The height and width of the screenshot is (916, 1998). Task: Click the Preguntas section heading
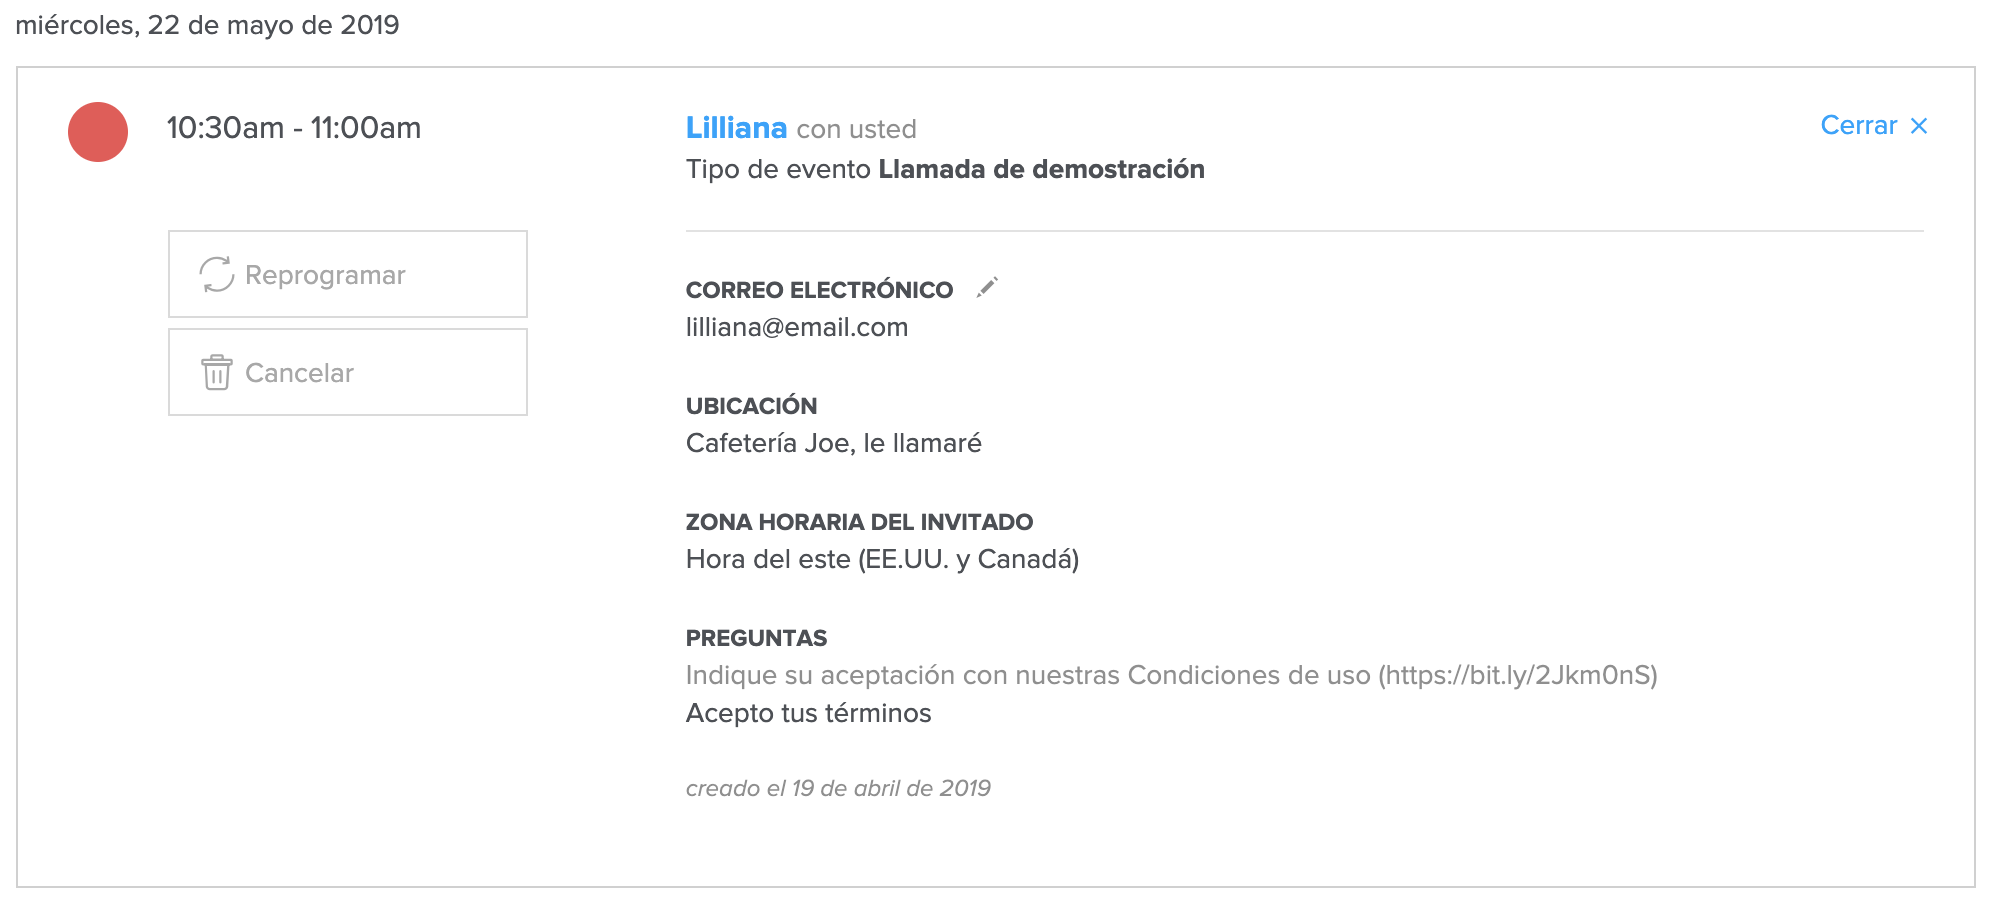click(756, 638)
